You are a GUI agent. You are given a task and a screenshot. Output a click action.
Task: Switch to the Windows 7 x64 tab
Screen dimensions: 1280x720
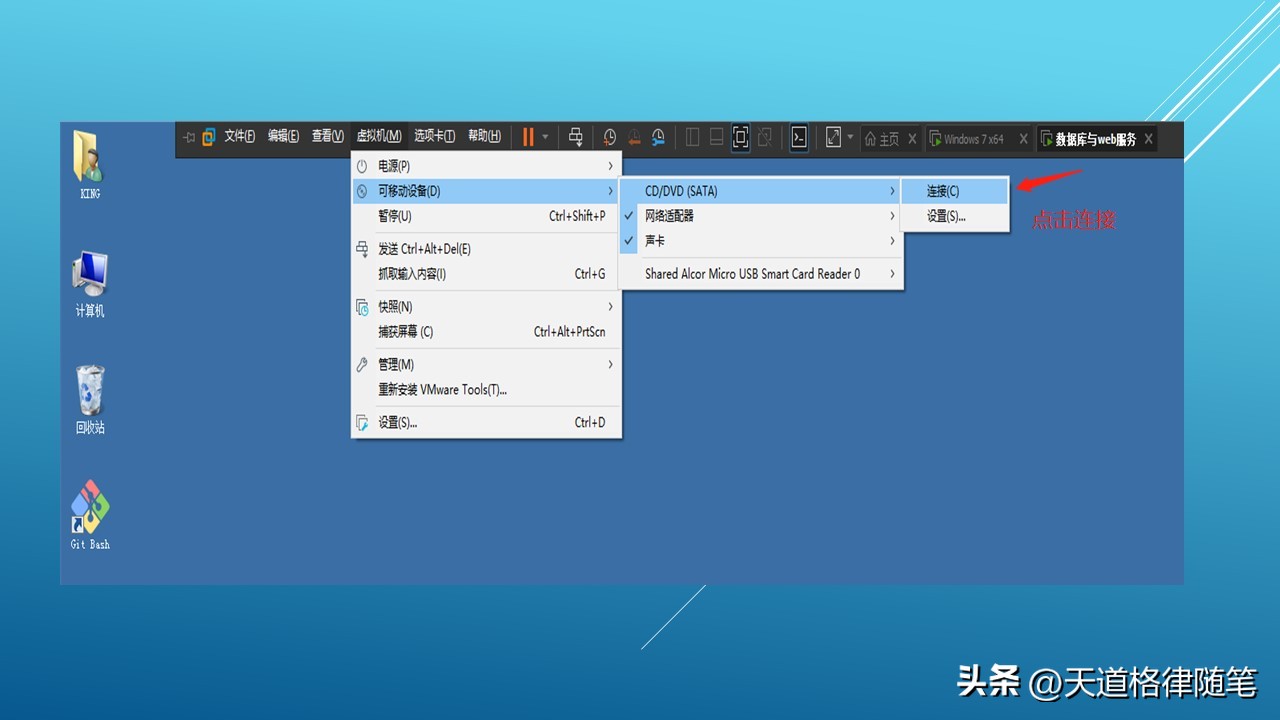975,139
